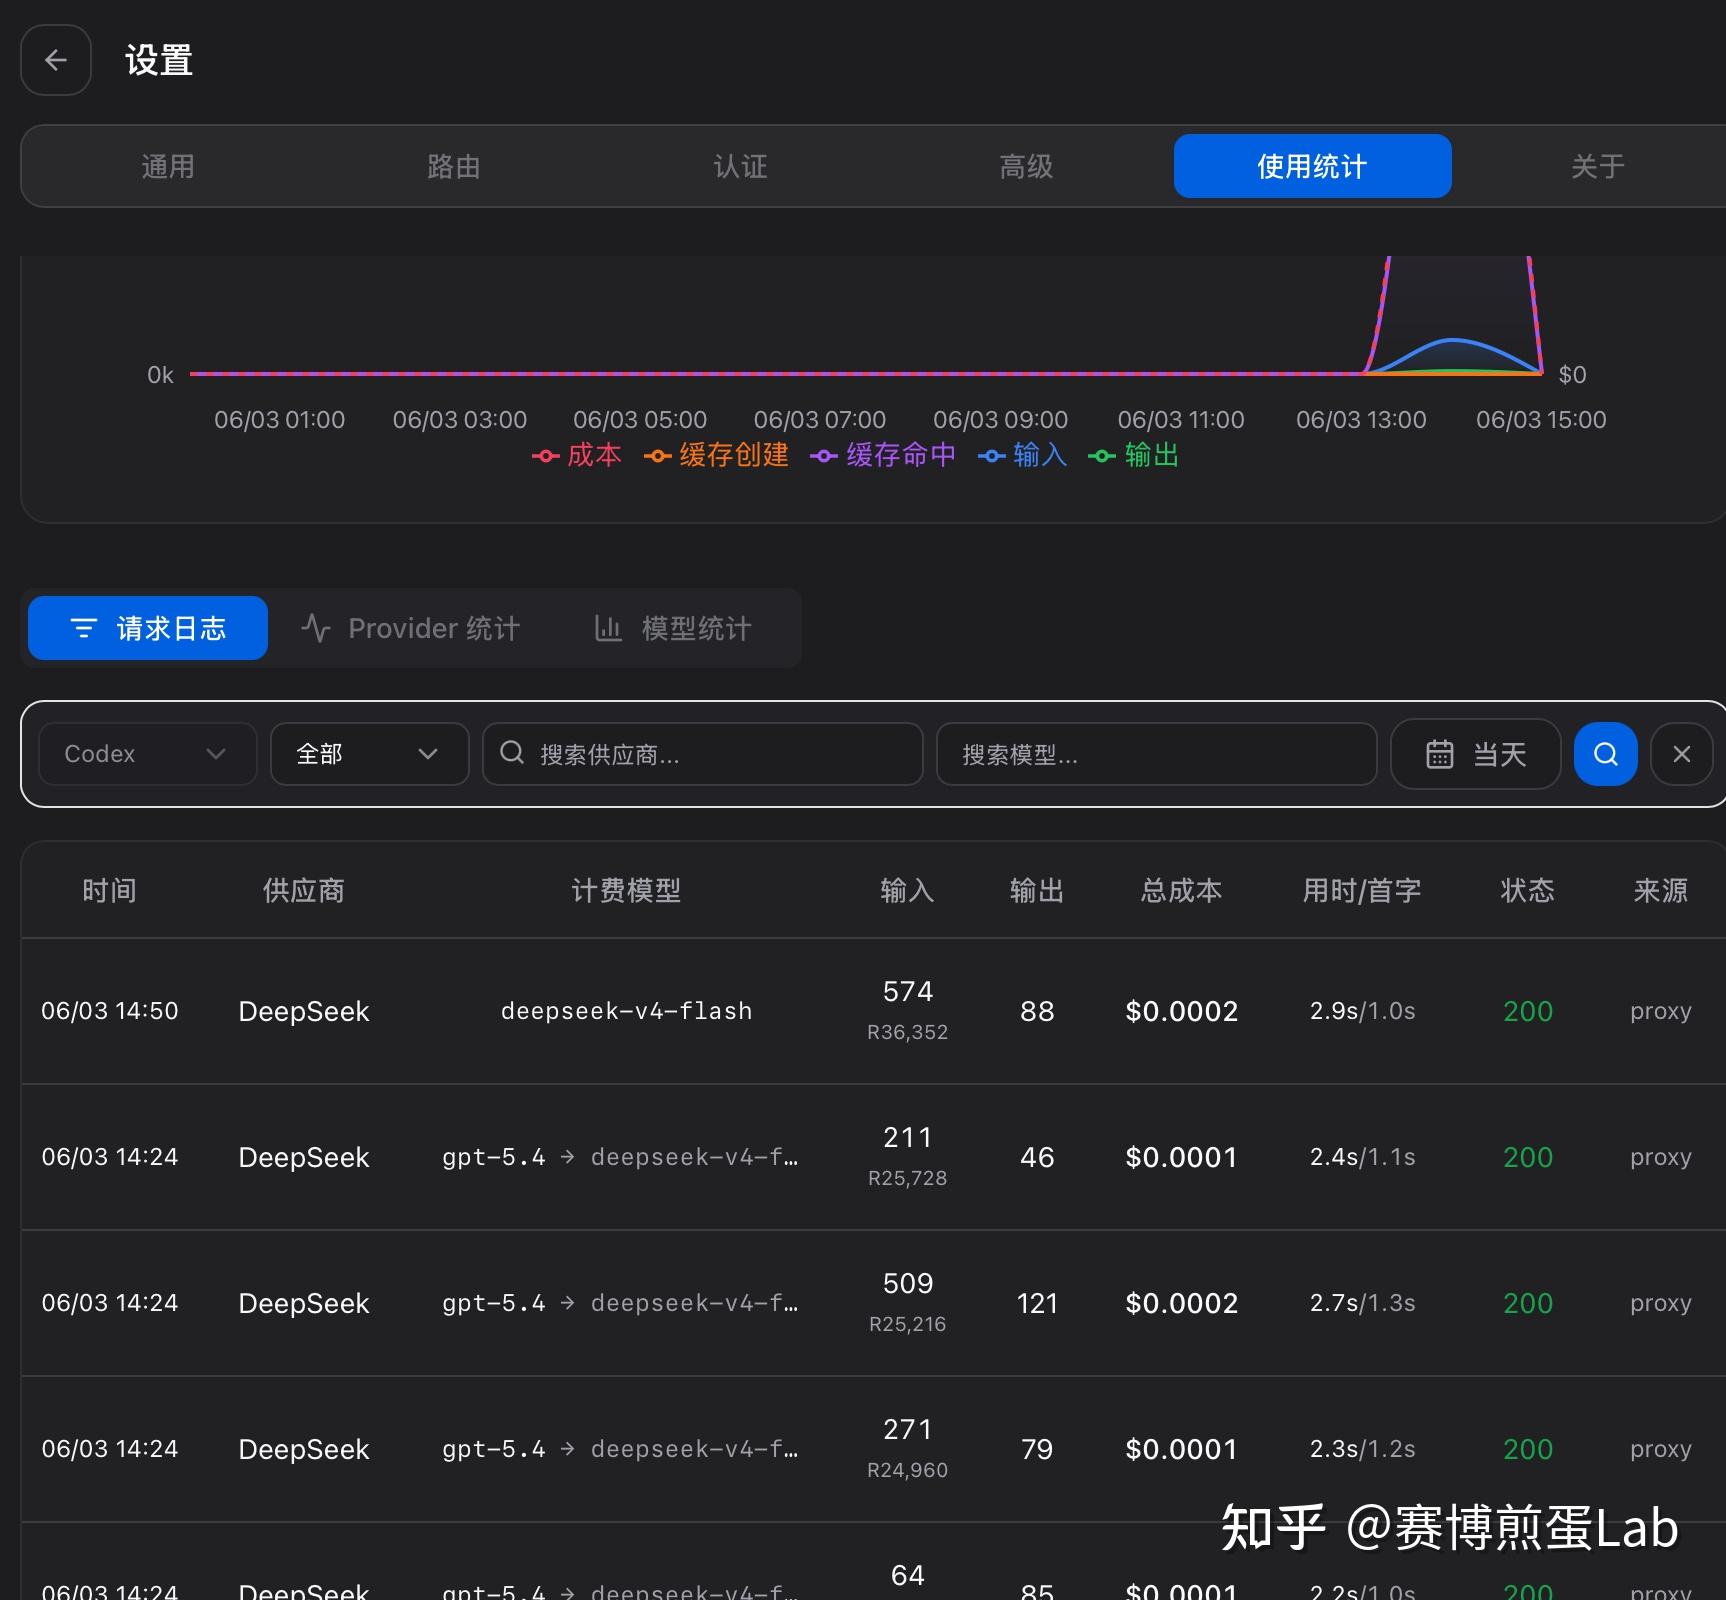Switch to 模型统计 tab

point(672,628)
